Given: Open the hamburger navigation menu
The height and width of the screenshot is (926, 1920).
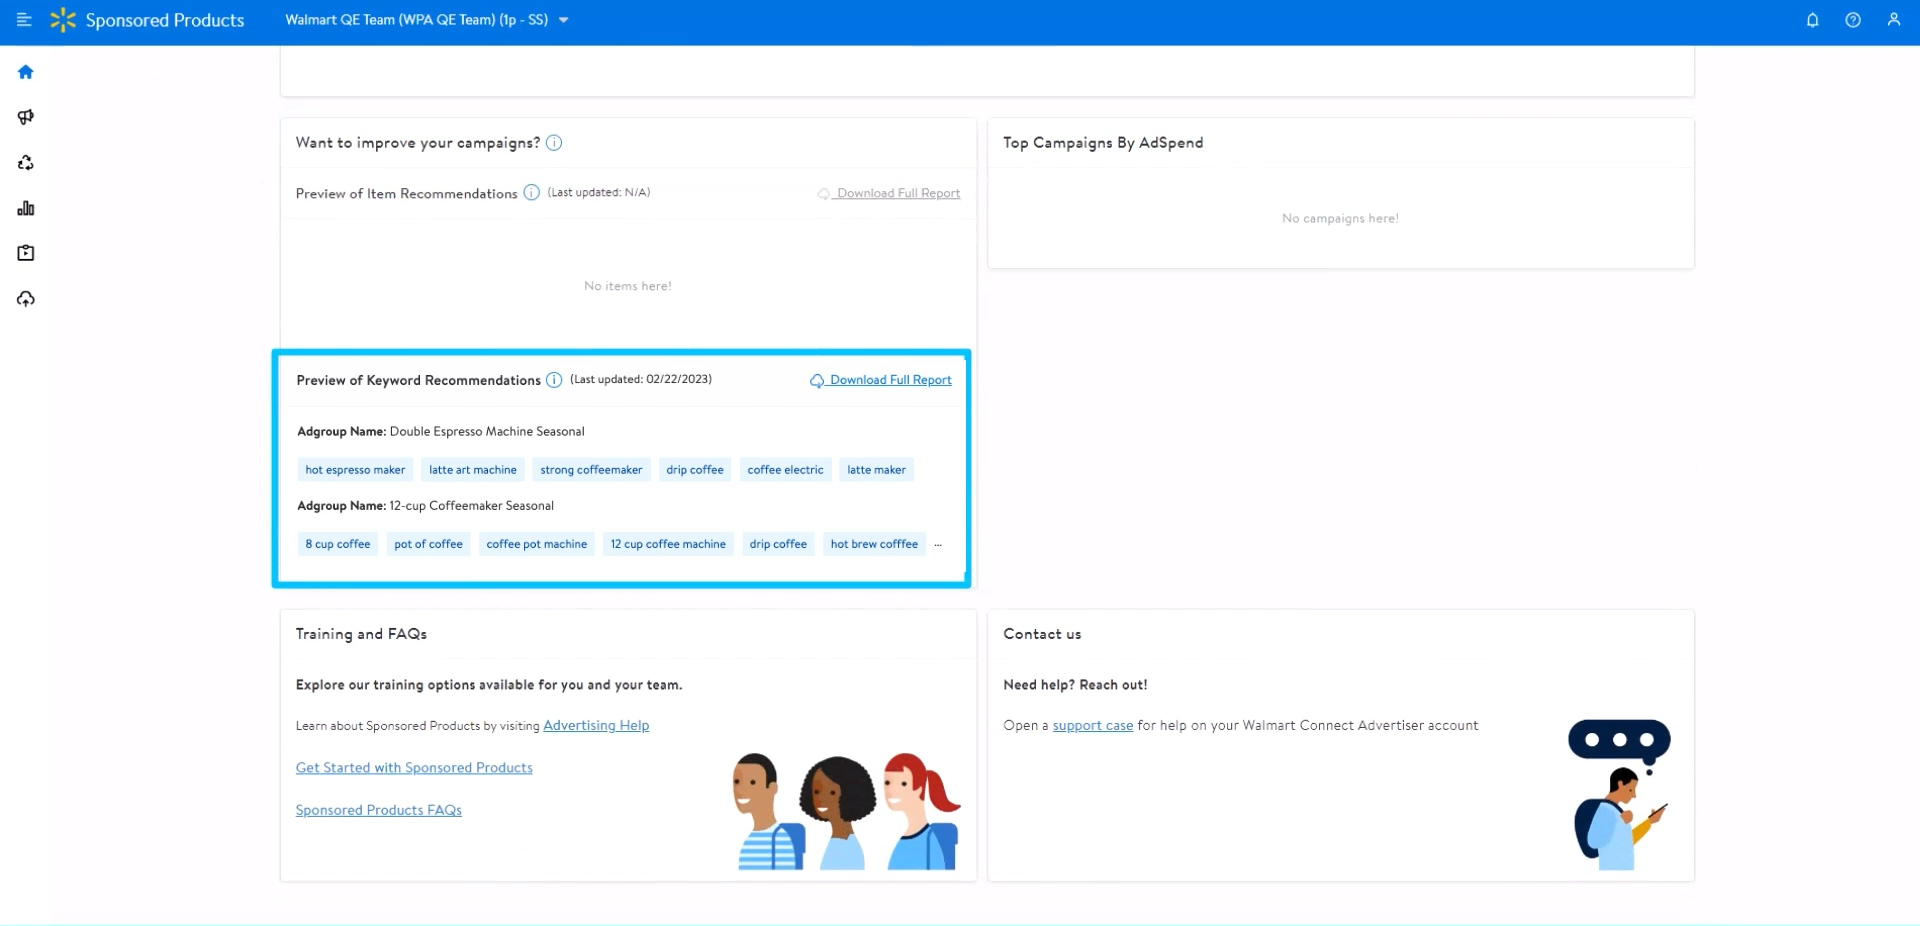Looking at the screenshot, I should pos(24,20).
